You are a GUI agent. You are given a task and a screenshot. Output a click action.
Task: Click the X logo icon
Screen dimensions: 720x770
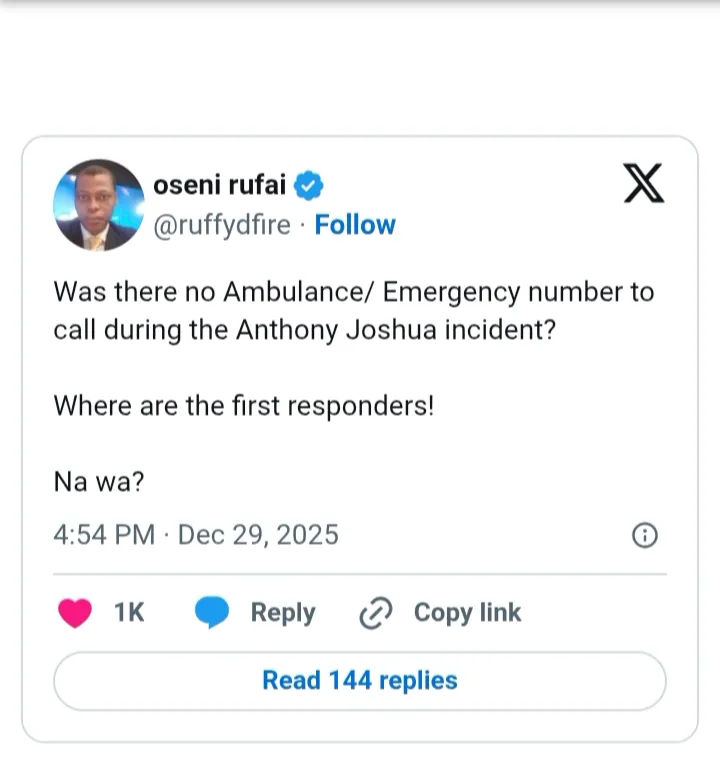click(644, 183)
